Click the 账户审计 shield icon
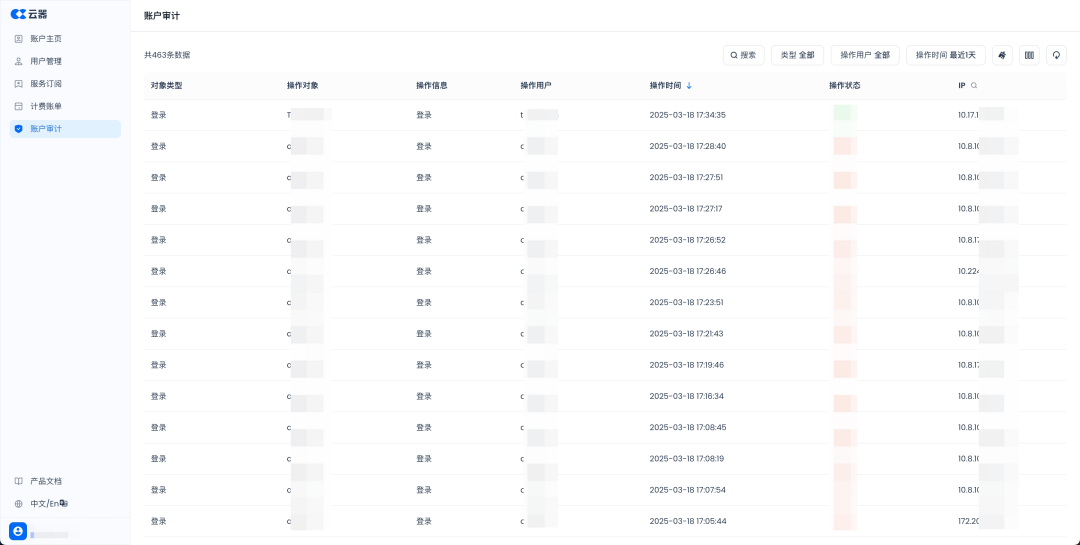Image resolution: width=1080 pixels, height=545 pixels. pos(19,129)
